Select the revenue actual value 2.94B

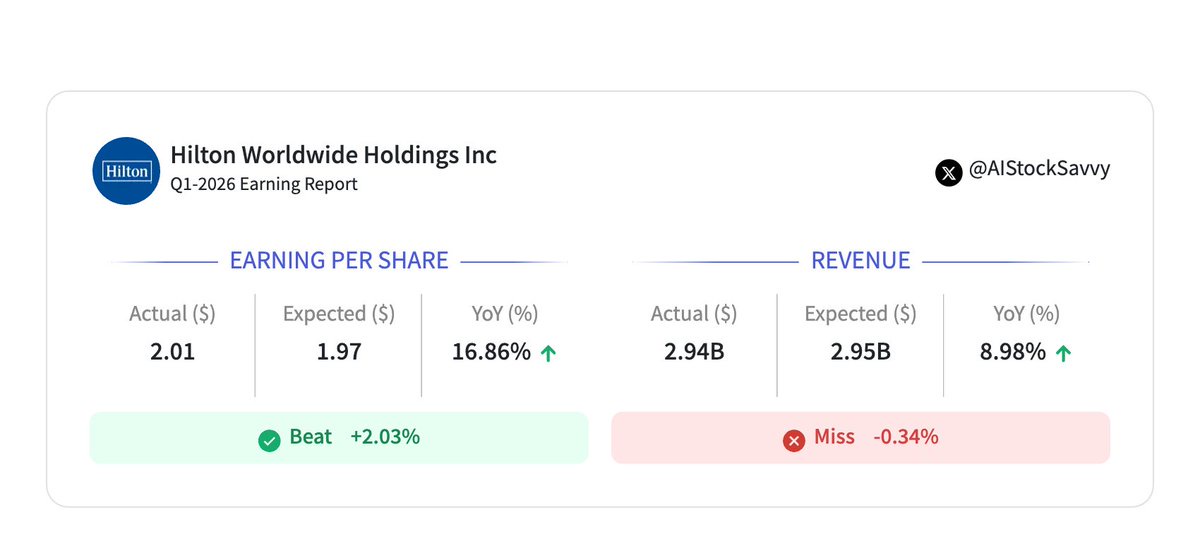pyautogui.click(x=693, y=352)
